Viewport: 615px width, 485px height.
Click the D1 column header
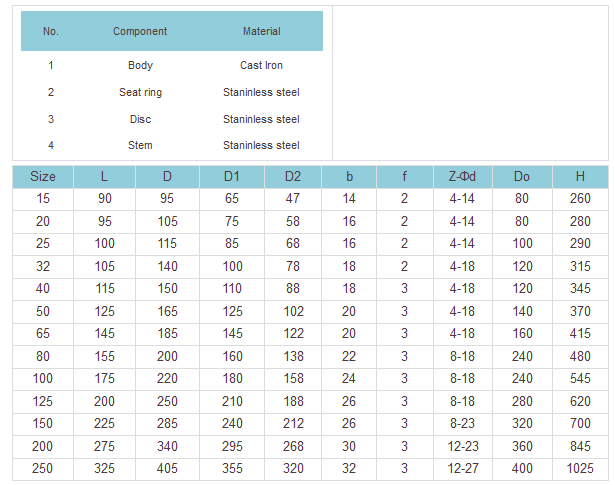[x=232, y=177]
